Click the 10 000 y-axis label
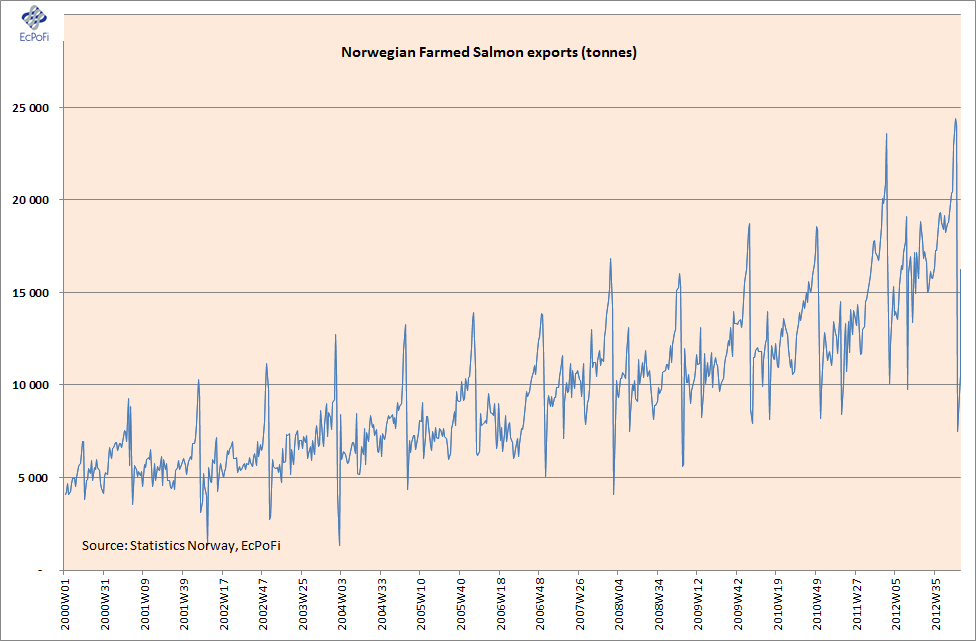Viewport: 976px width, 641px height. 30,385
